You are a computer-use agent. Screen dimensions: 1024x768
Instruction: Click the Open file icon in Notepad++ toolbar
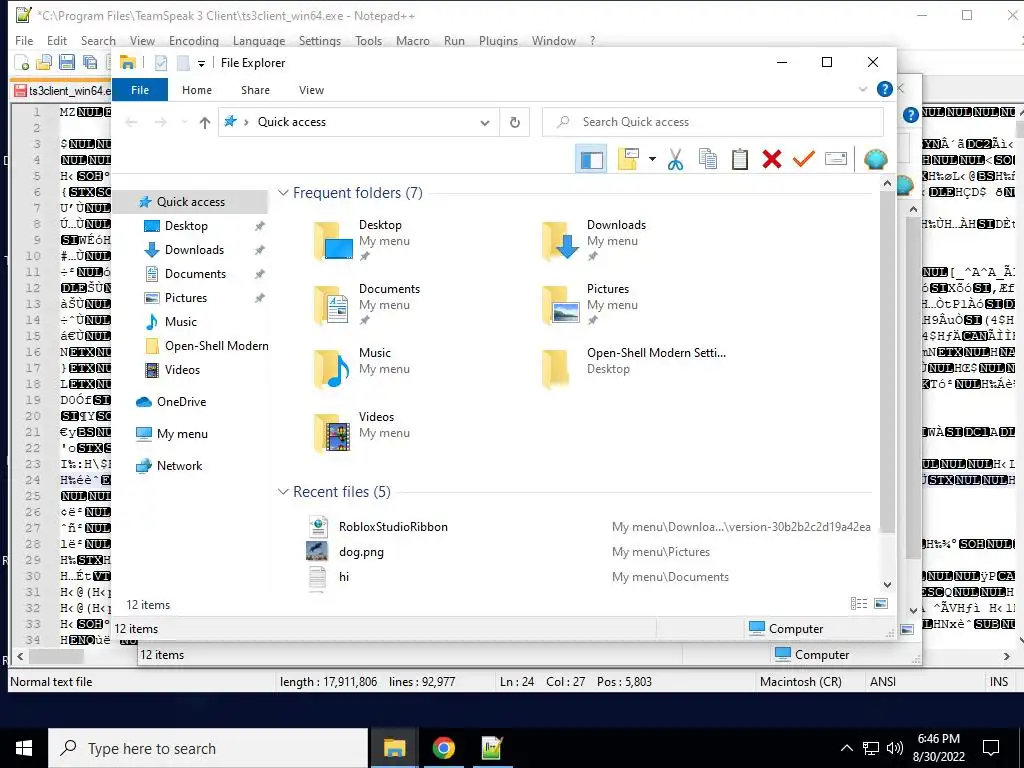44,63
